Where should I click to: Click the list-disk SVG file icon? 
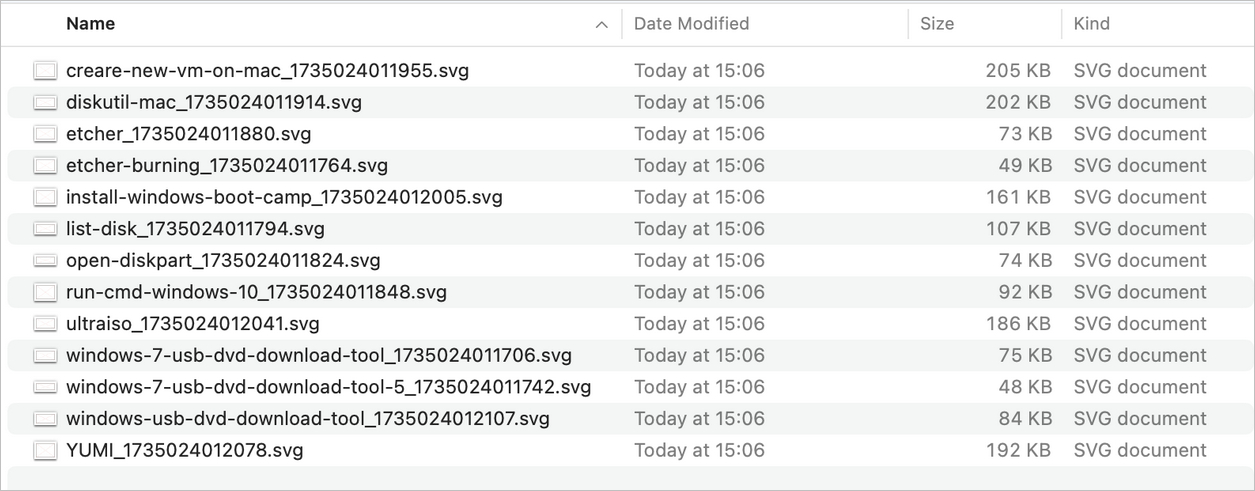click(45, 229)
